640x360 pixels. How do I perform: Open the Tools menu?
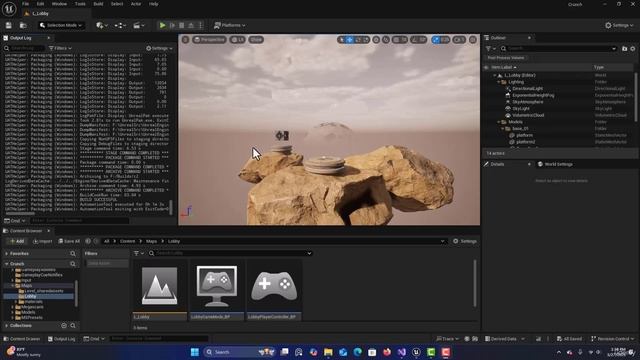(80, 4)
